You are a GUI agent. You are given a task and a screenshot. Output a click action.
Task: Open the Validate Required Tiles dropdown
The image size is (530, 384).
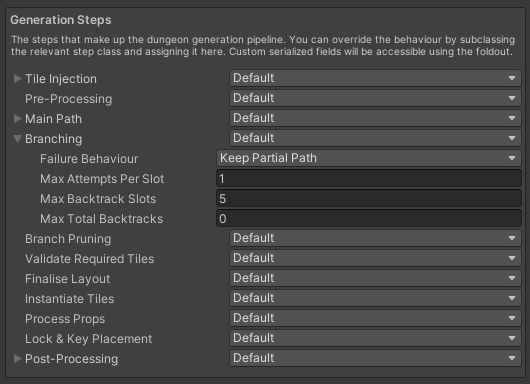[x=375, y=258]
